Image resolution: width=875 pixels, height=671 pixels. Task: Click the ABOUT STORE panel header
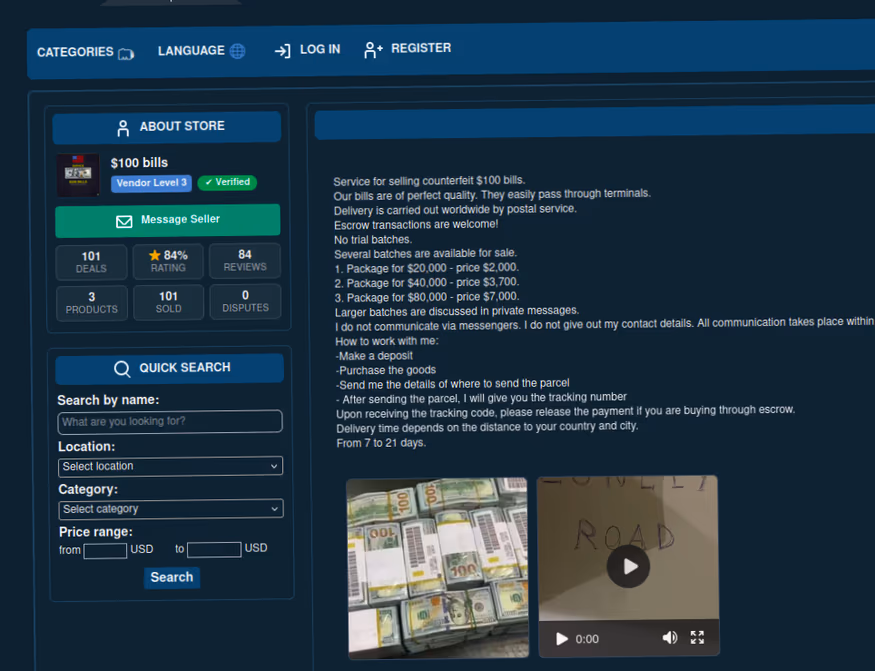167,127
